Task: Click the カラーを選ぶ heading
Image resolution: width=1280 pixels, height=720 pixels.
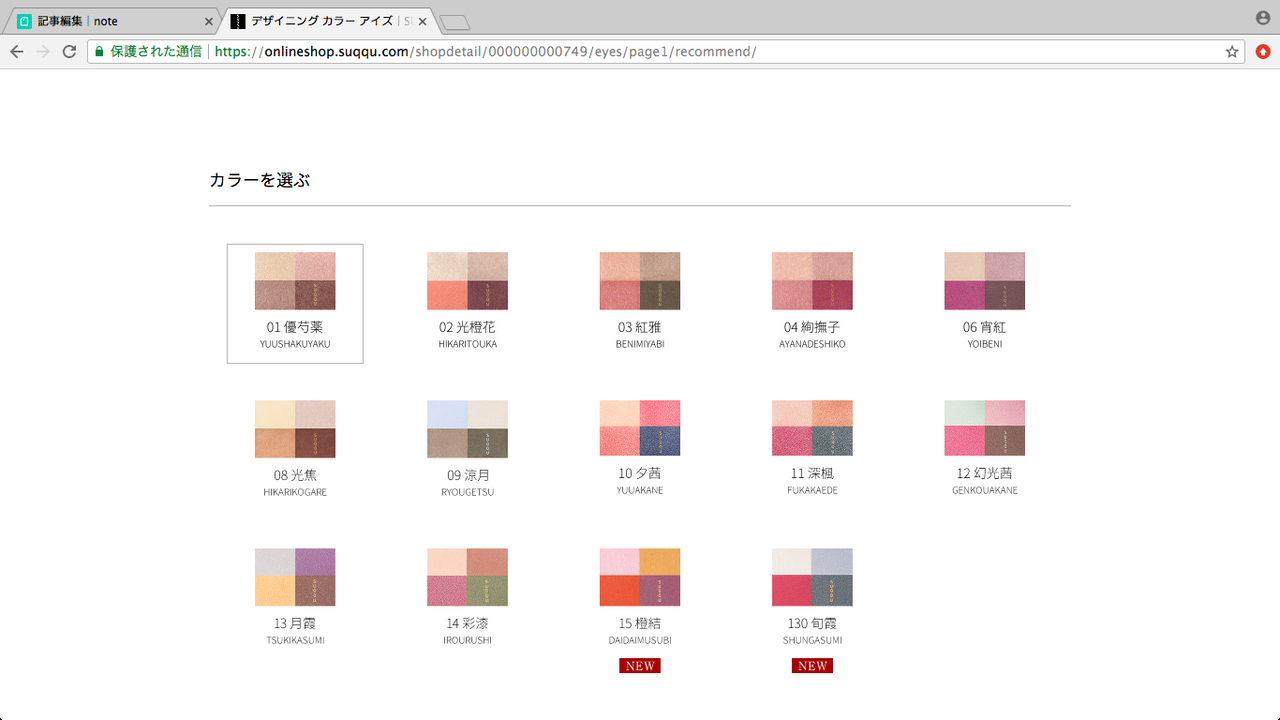Action: [x=260, y=180]
